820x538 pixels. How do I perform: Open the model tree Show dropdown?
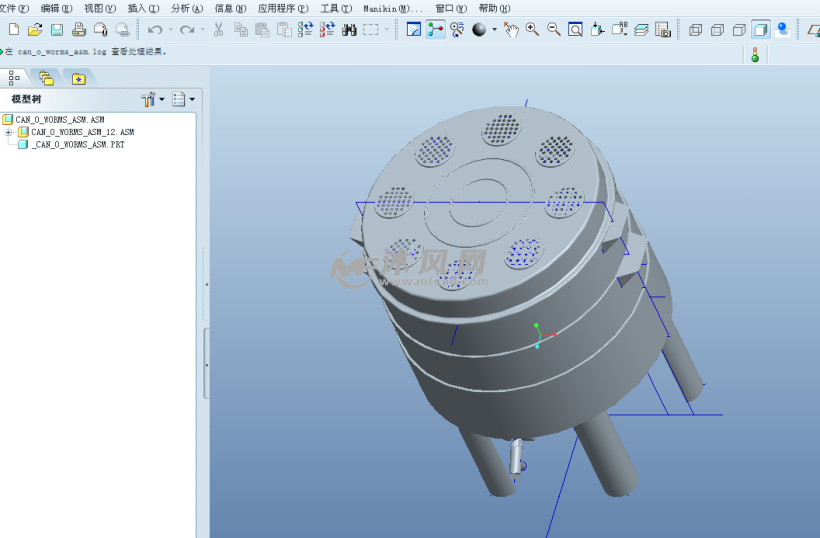coord(183,99)
